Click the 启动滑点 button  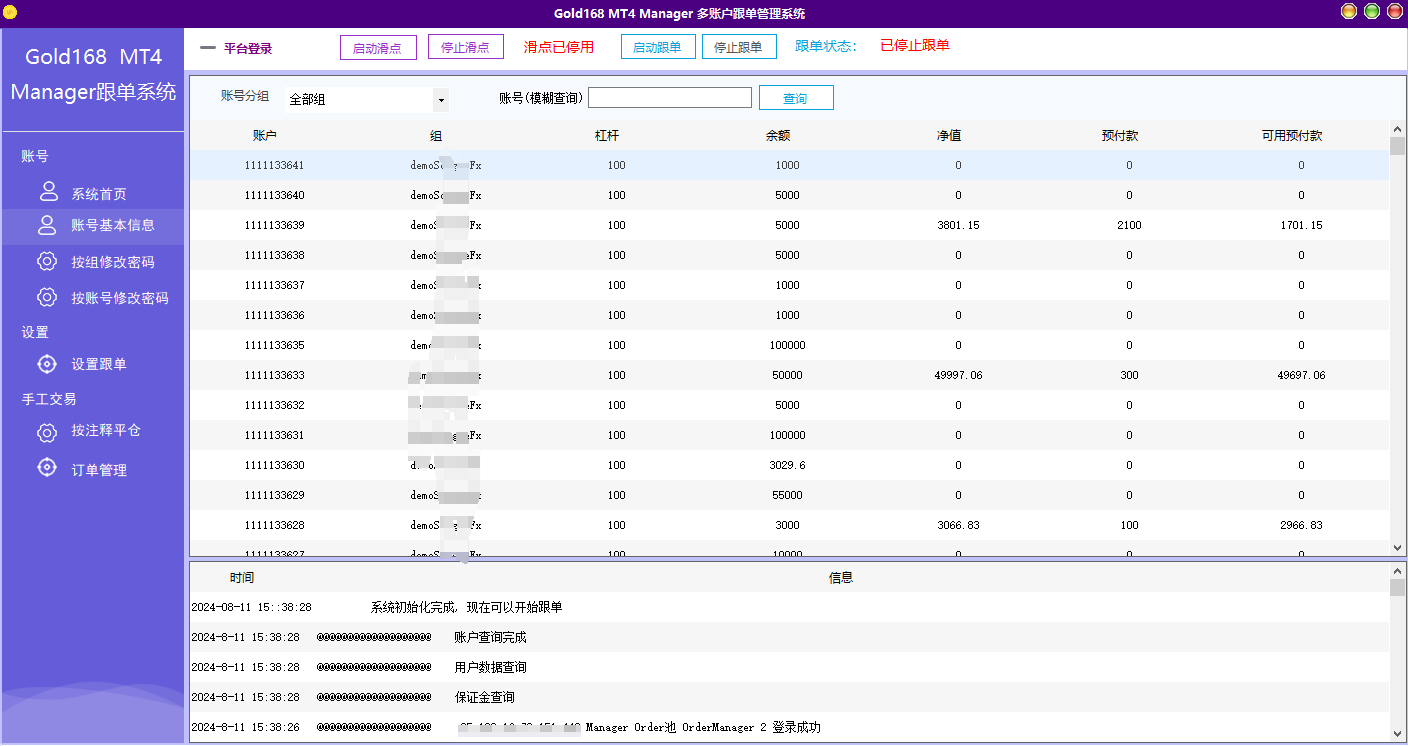click(x=378, y=48)
